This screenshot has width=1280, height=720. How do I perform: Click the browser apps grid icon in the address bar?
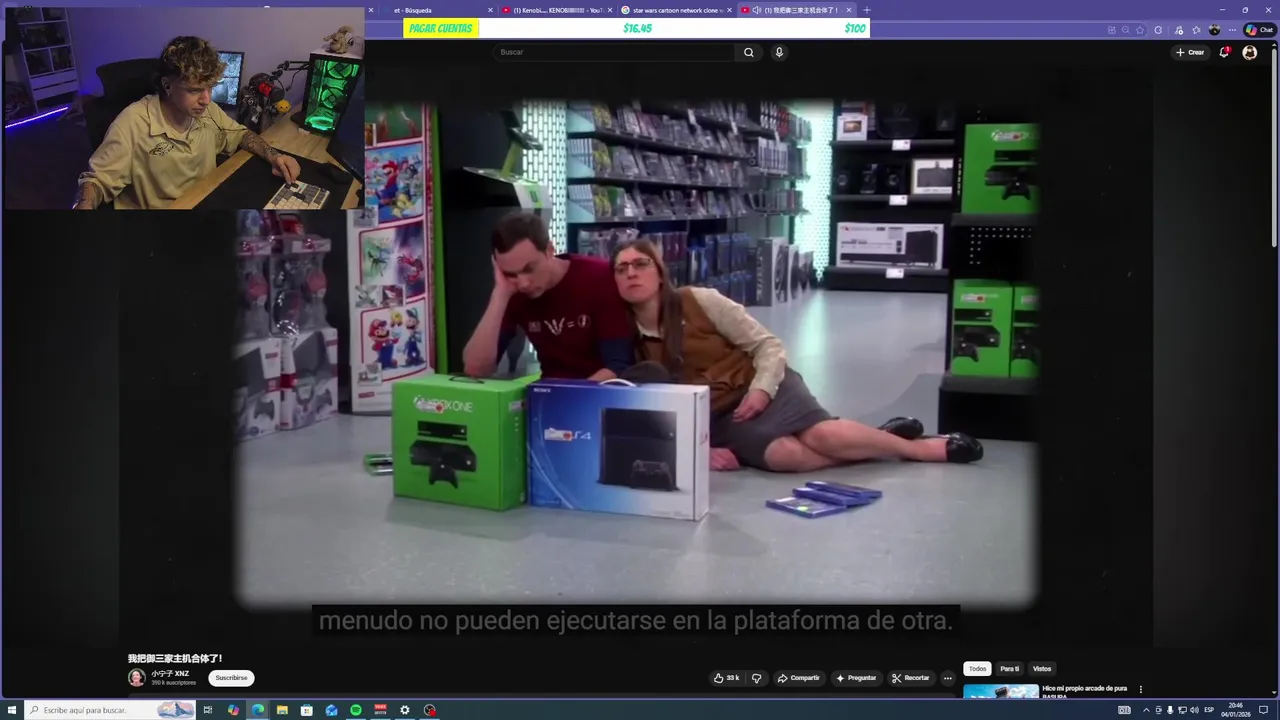click(1112, 30)
